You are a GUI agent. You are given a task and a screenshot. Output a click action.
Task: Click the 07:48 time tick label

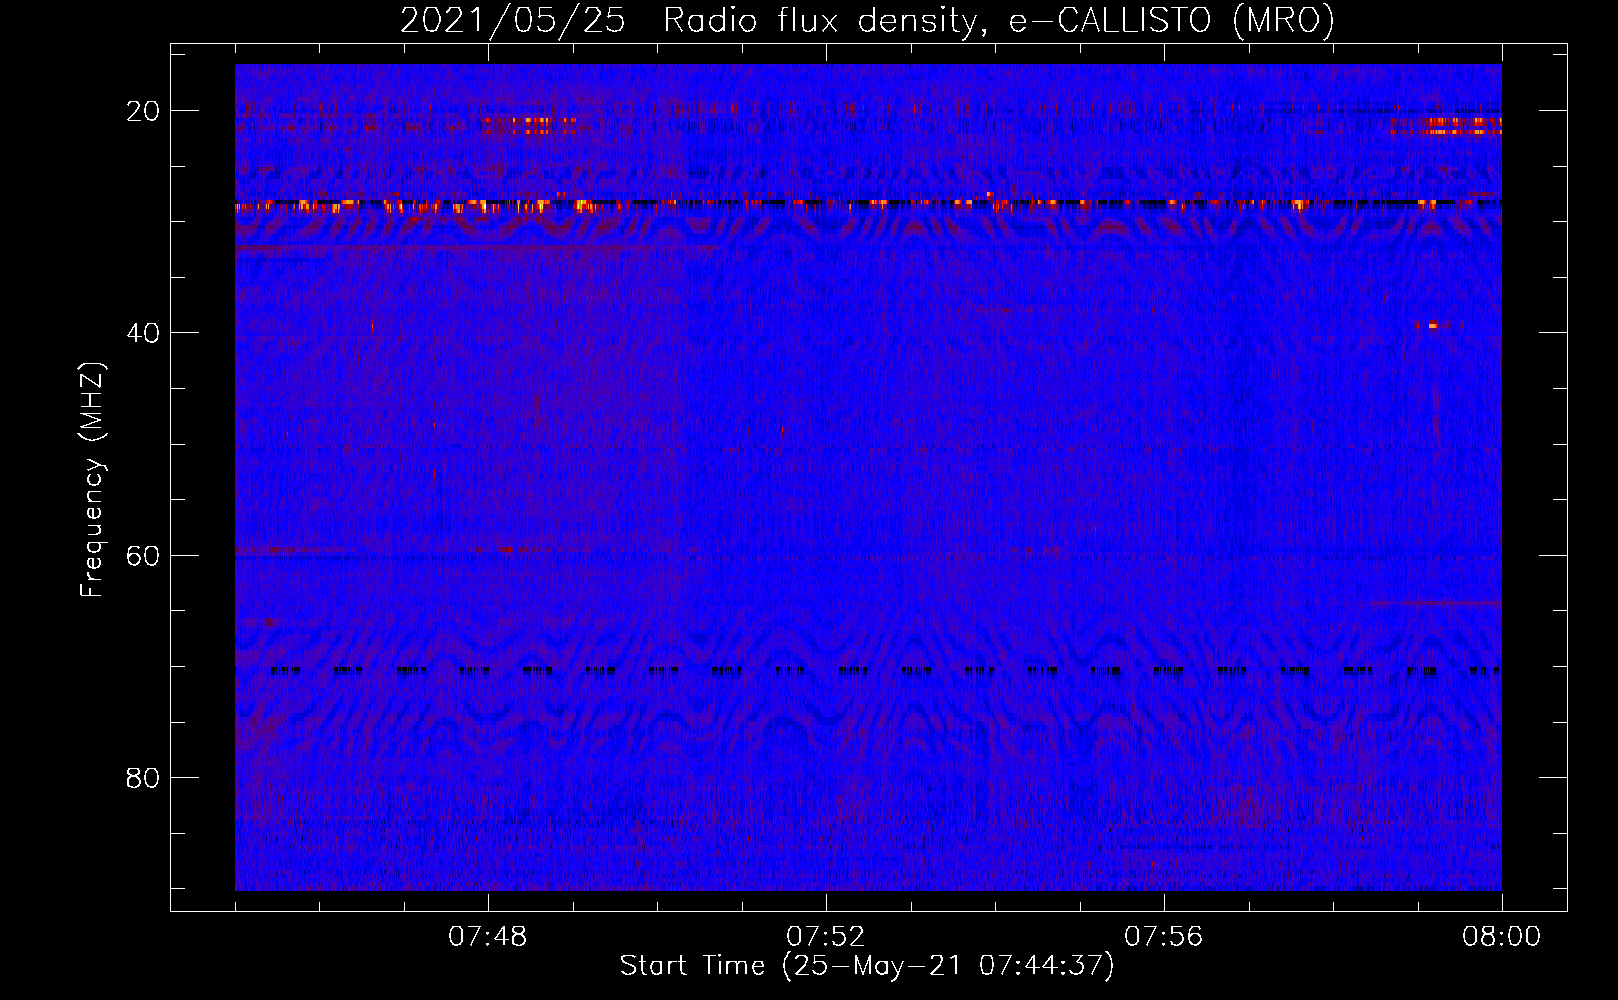click(x=488, y=937)
